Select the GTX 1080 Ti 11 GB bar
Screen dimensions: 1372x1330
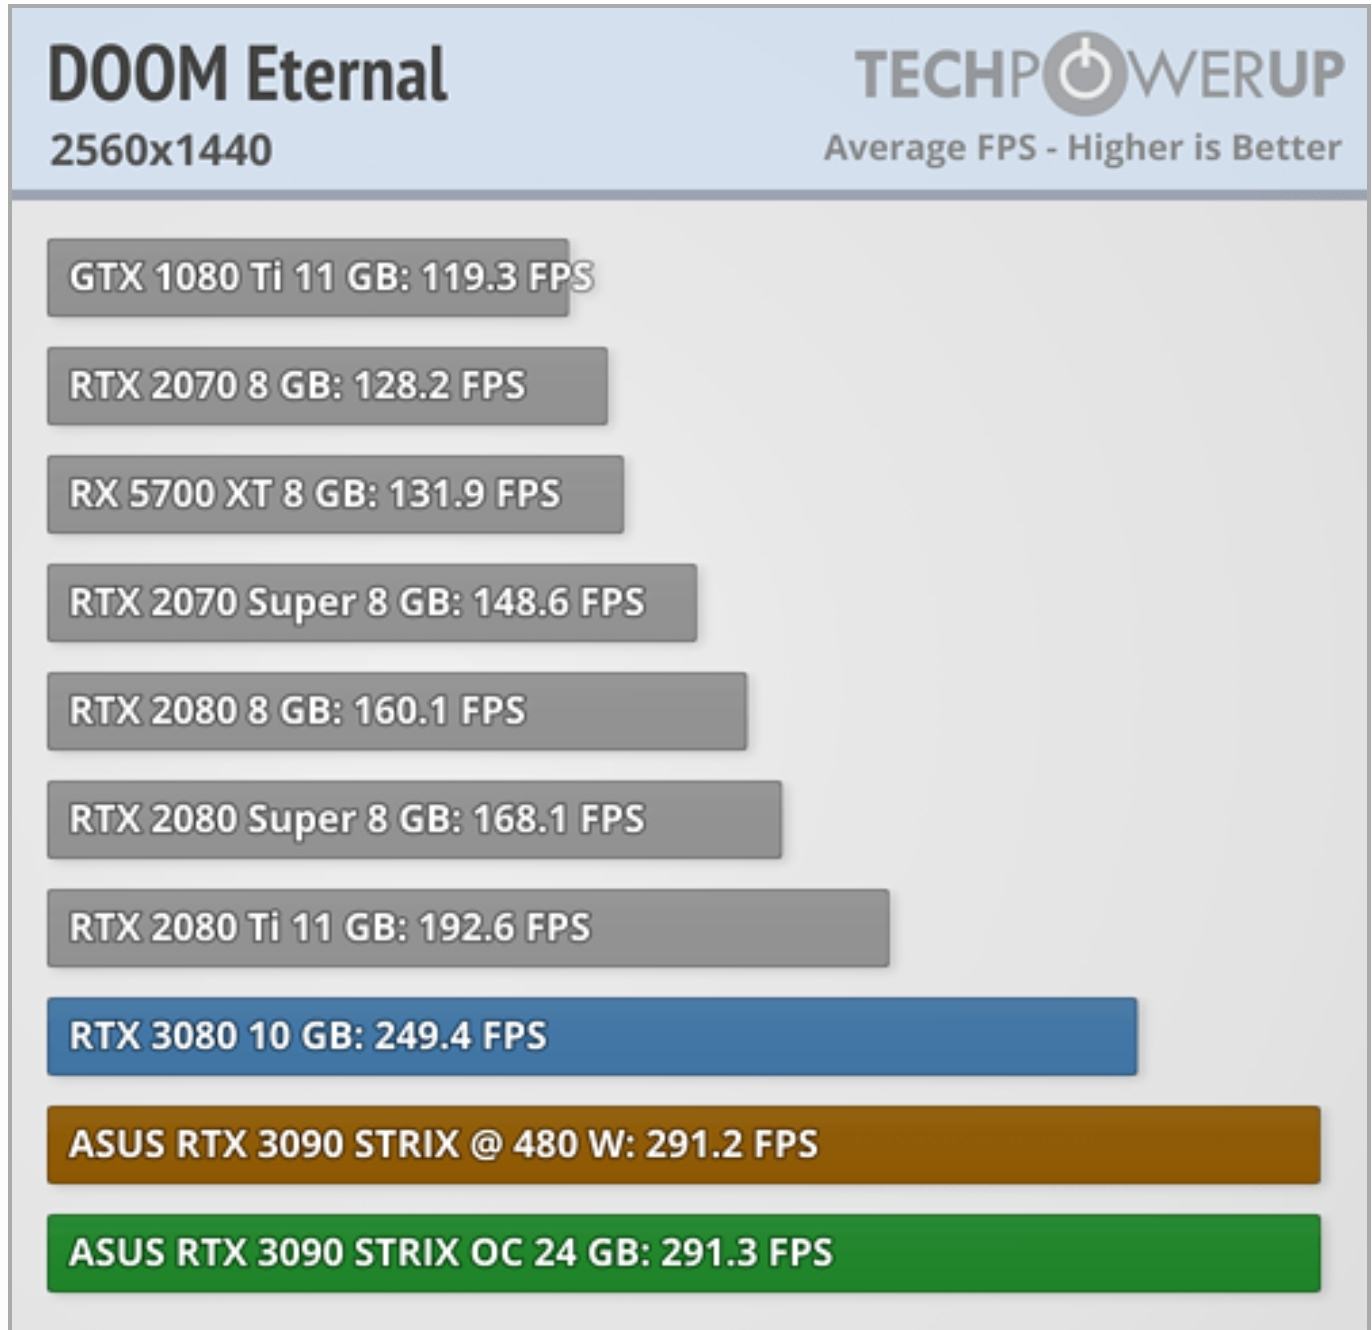pos(308,277)
